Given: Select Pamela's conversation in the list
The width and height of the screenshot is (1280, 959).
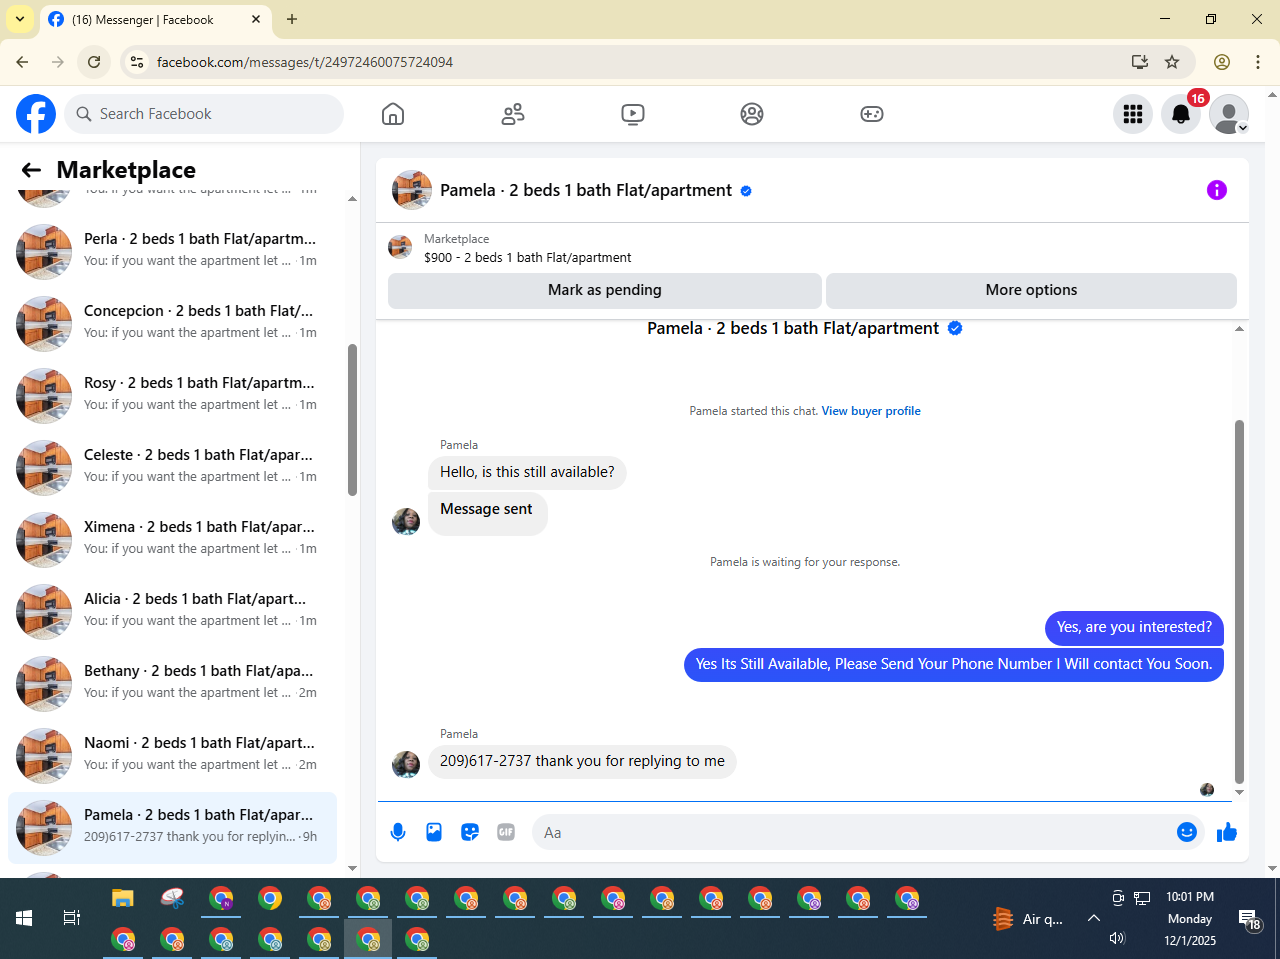Looking at the screenshot, I should pos(172,828).
